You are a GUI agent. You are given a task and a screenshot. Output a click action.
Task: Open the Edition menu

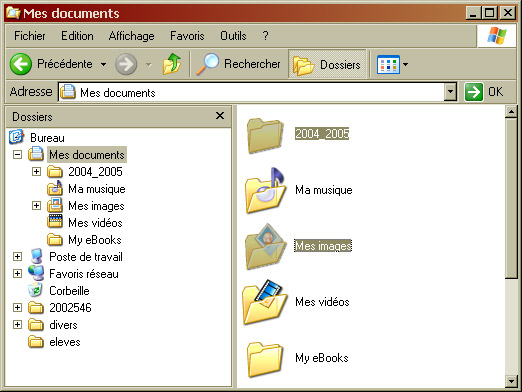77,36
